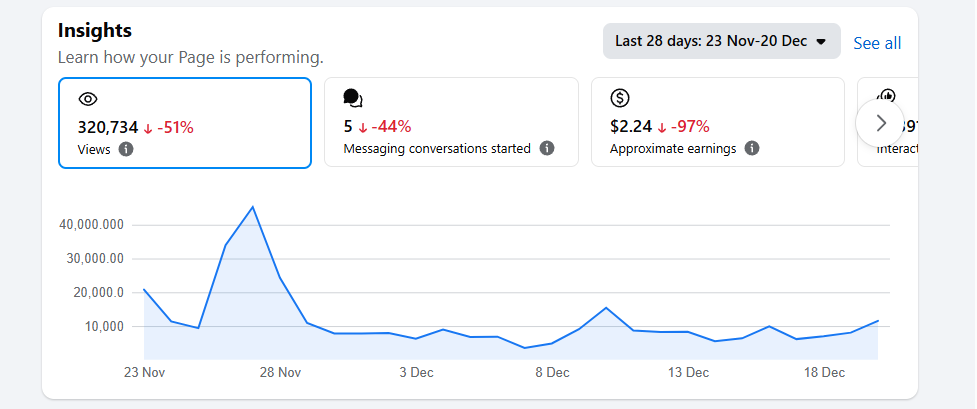977x409 pixels.
Task: Click the highest peak on views chart
Action: [253, 207]
